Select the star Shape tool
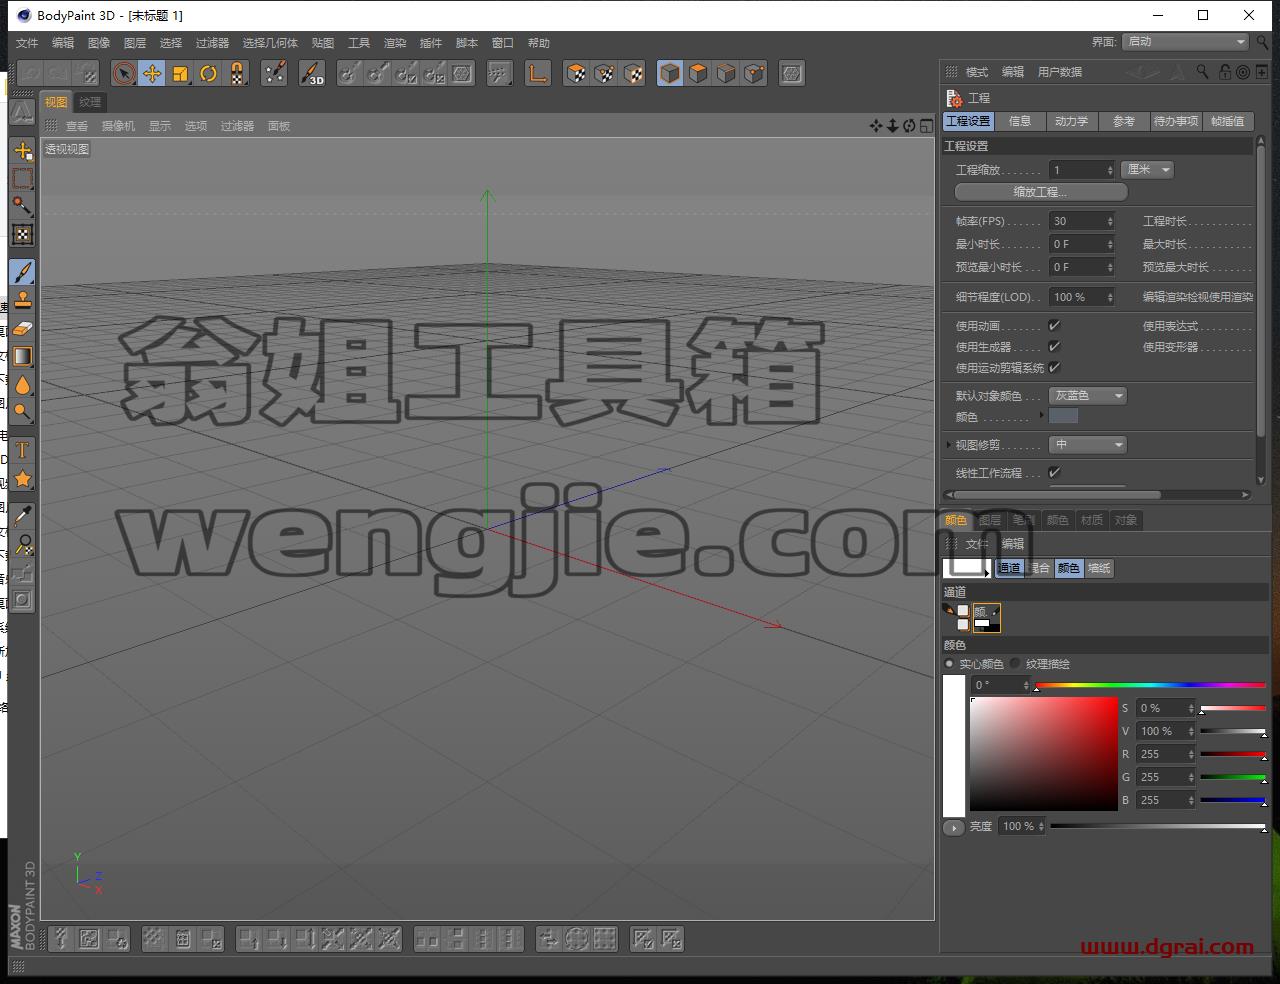 (x=22, y=479)
